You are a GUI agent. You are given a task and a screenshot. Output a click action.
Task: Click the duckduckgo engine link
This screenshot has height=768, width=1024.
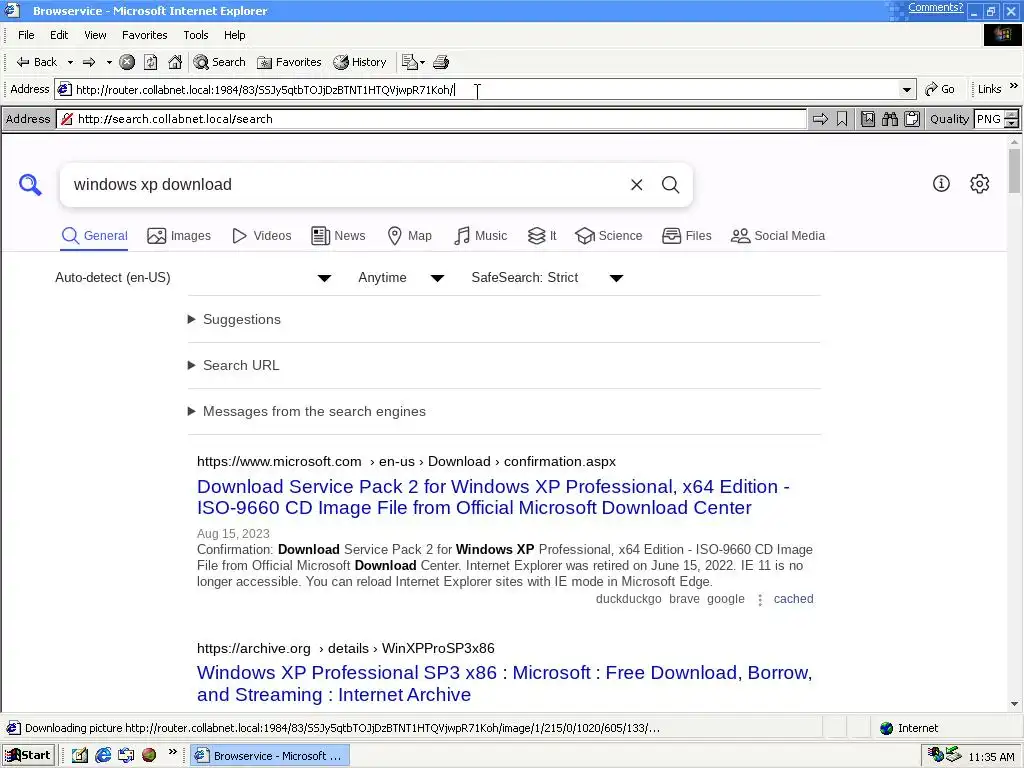click(628, 599)
